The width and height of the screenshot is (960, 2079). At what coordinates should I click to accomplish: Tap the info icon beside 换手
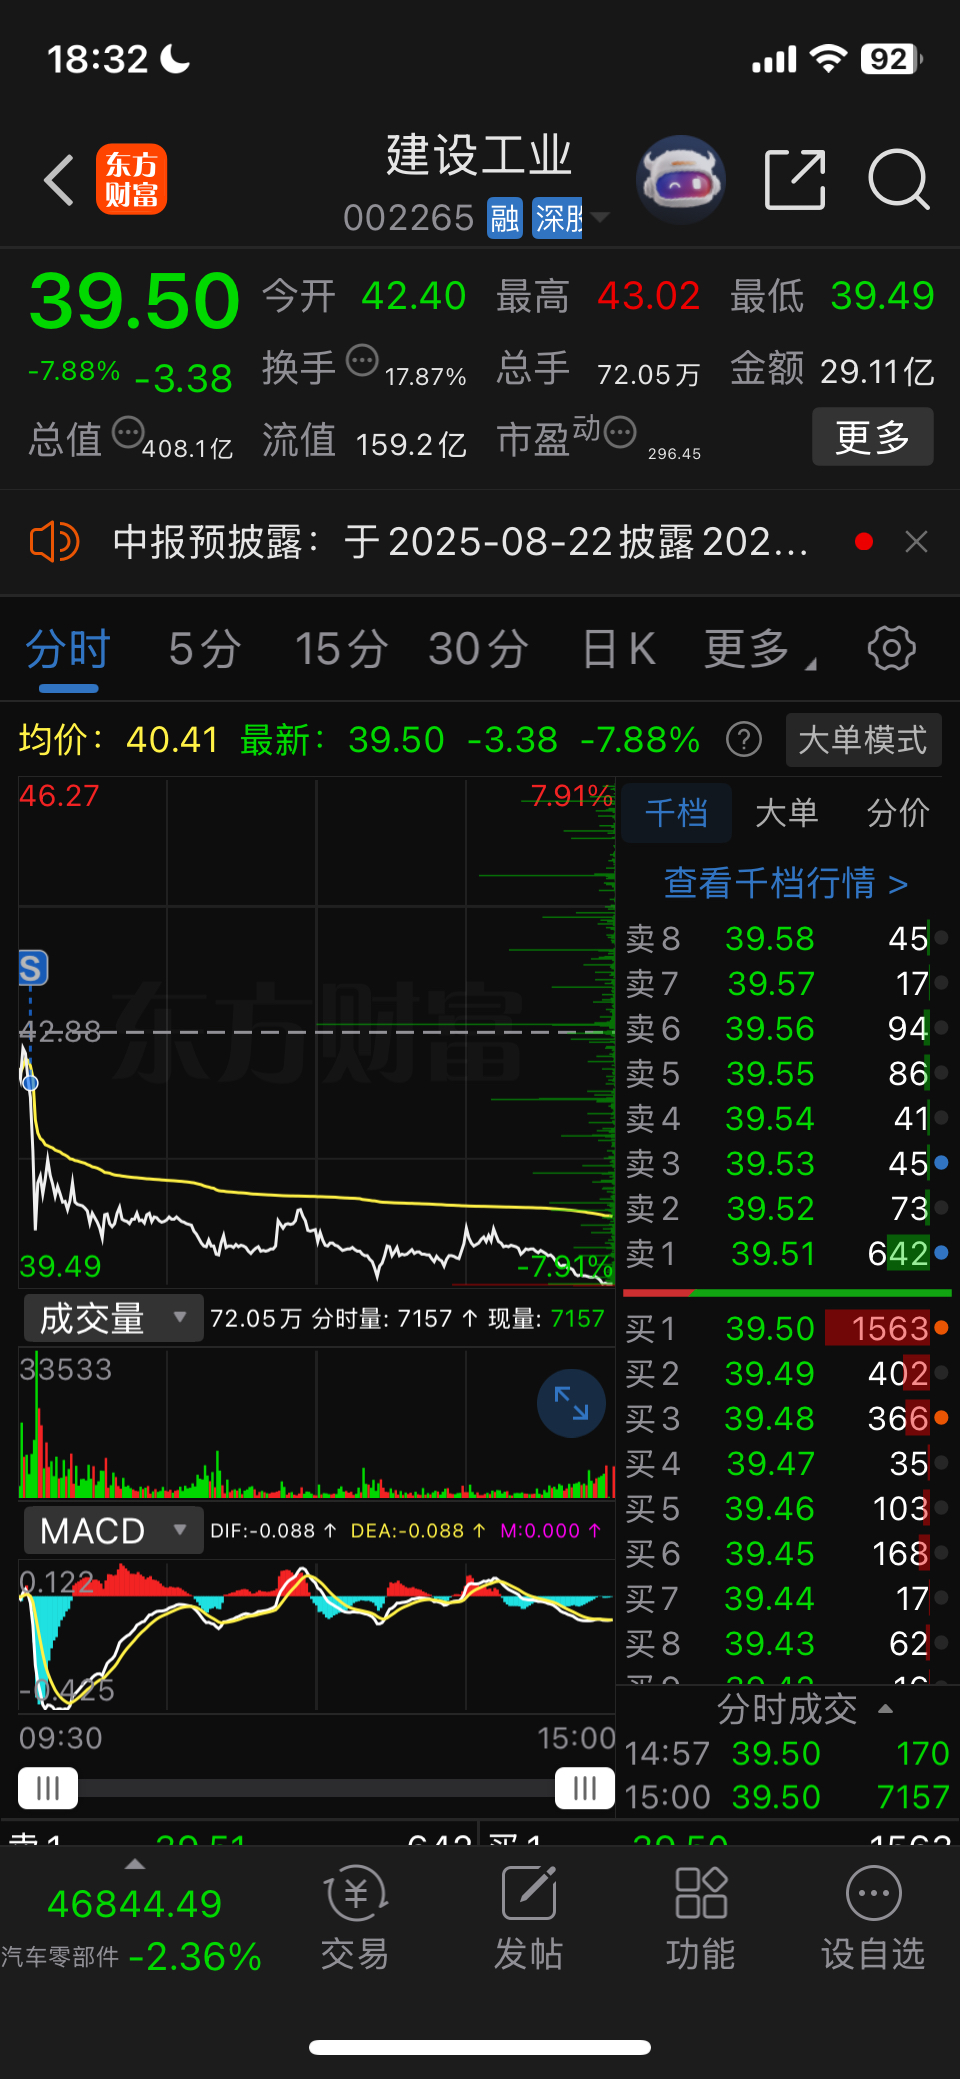coord(362,359)
